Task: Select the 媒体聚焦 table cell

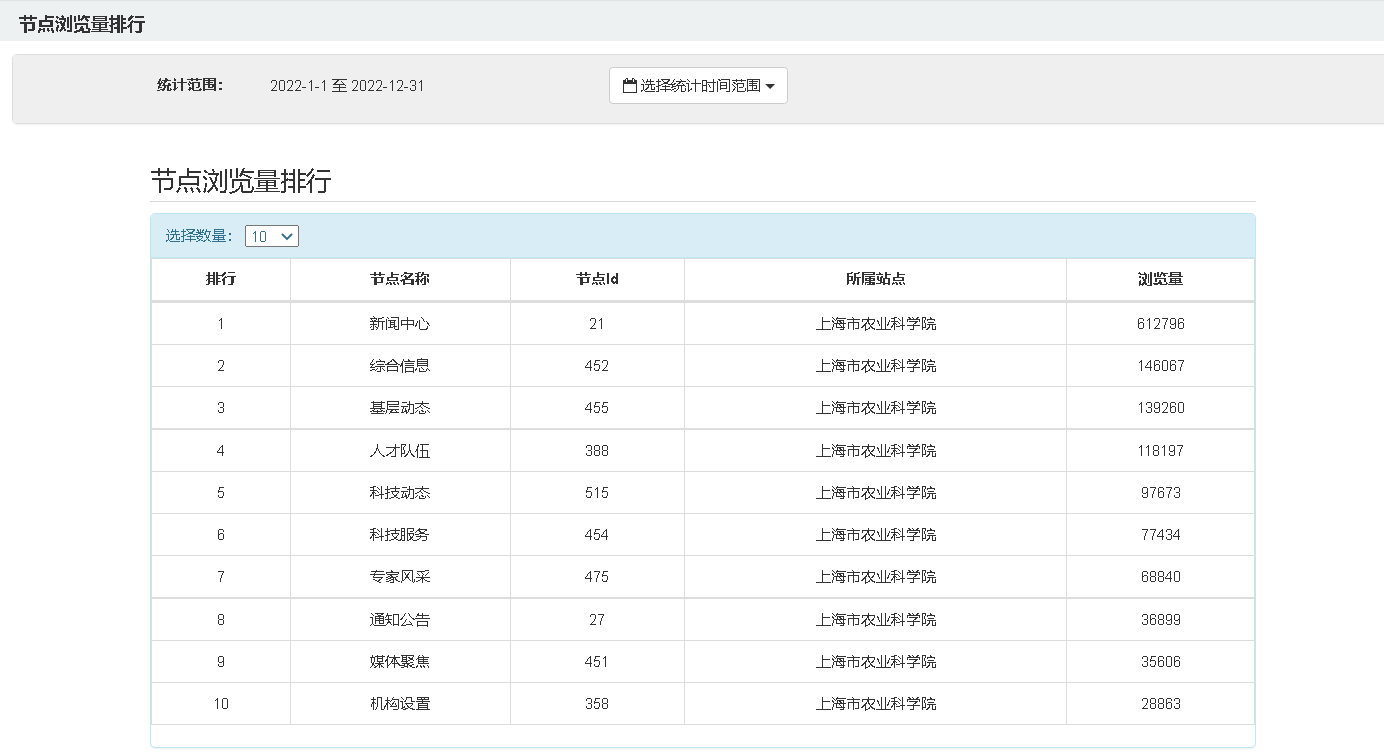Action: click(400, 662)
